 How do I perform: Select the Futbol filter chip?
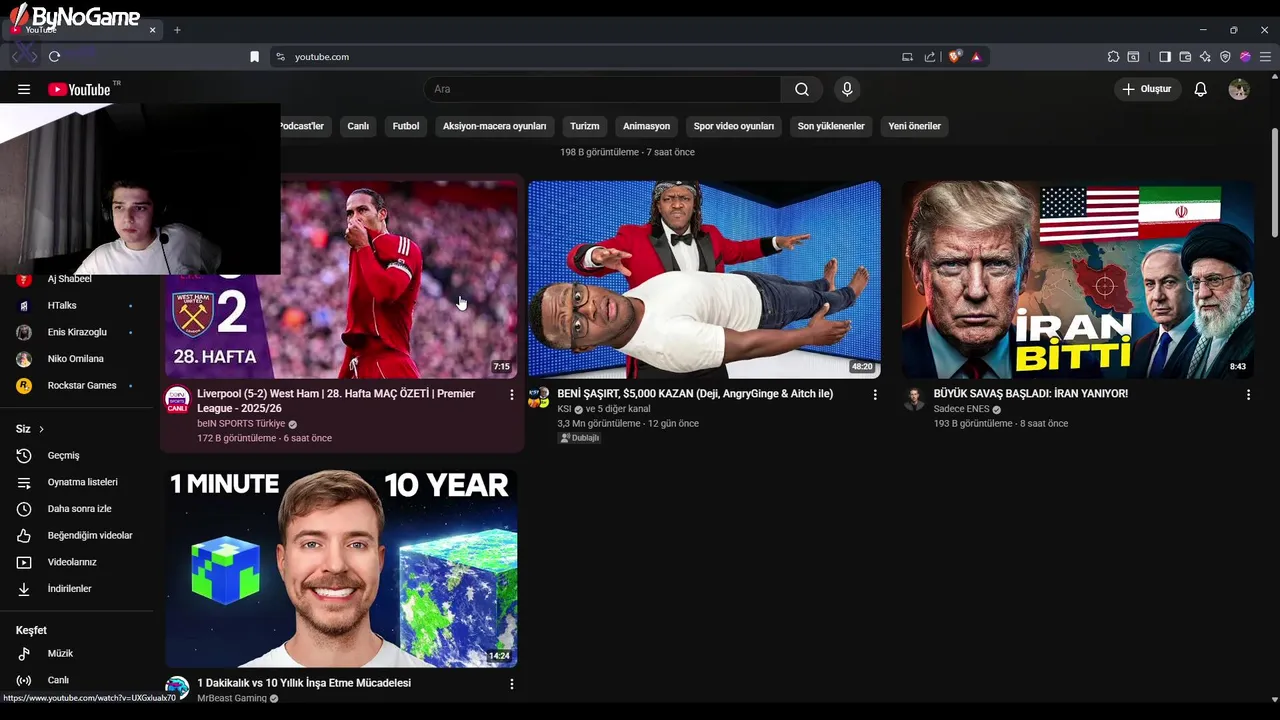406,126
